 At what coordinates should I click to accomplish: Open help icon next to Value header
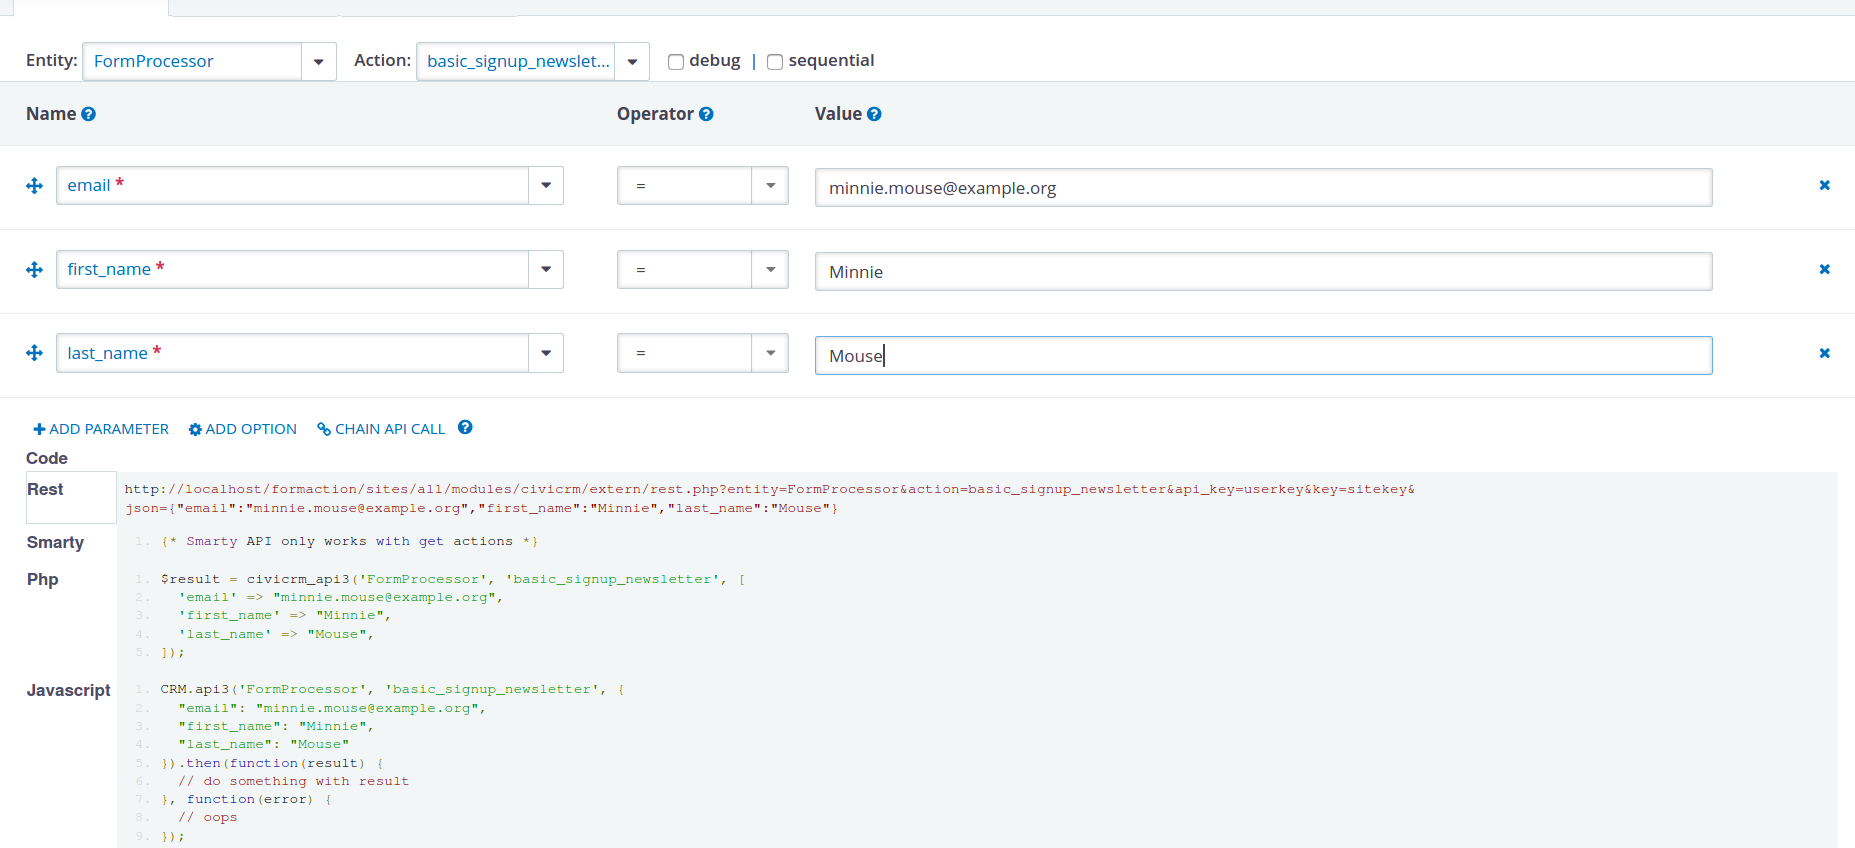pyautogui.click(x=874, y=114)
